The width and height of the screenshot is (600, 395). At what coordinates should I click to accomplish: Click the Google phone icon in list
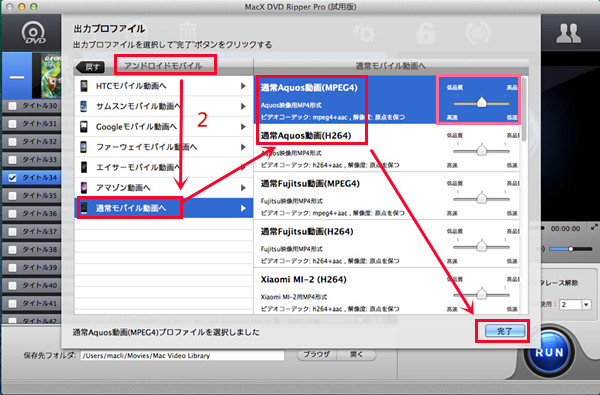(x=84, y=126)
